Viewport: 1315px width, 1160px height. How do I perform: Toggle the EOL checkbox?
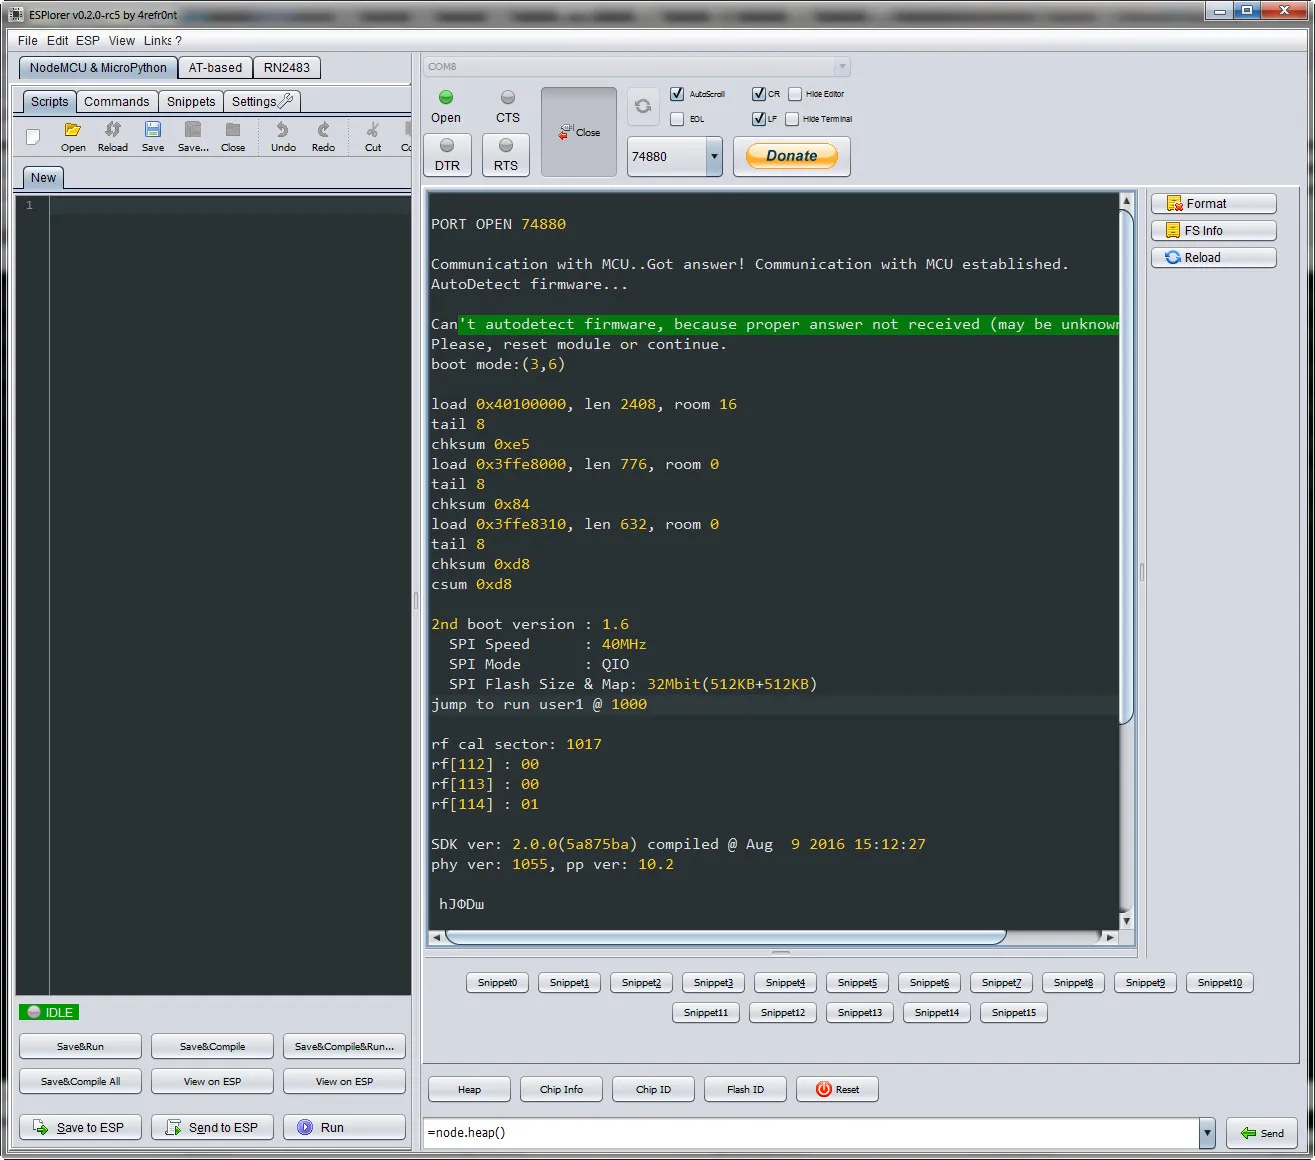[x=677, y=119]
